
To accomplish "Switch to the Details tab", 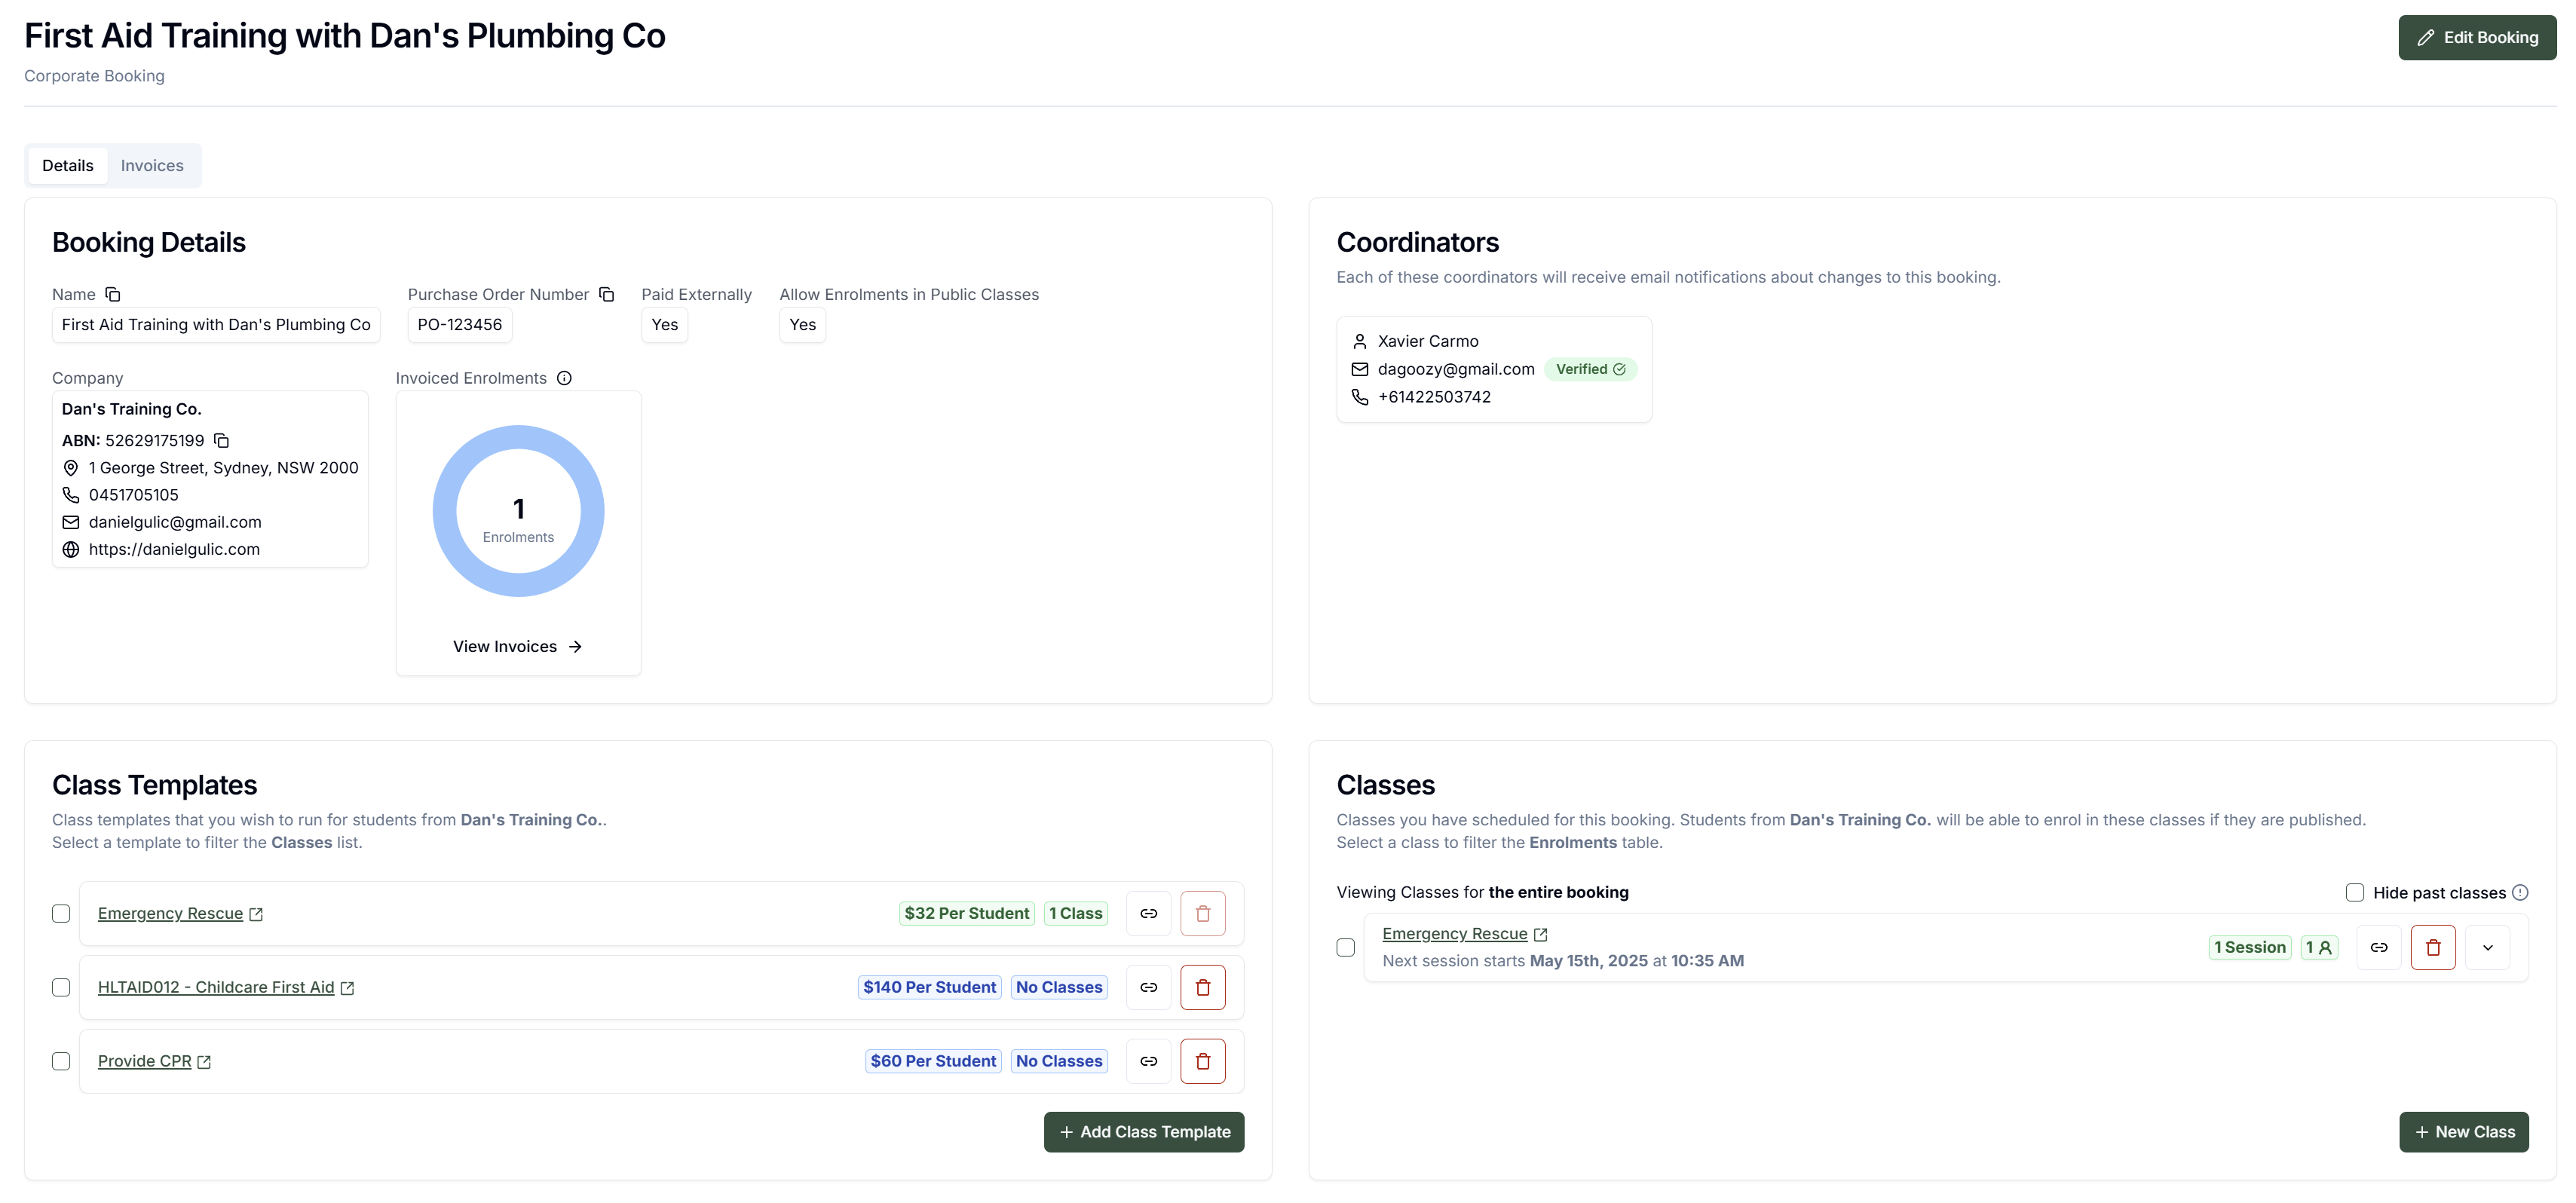I will 68,165.
